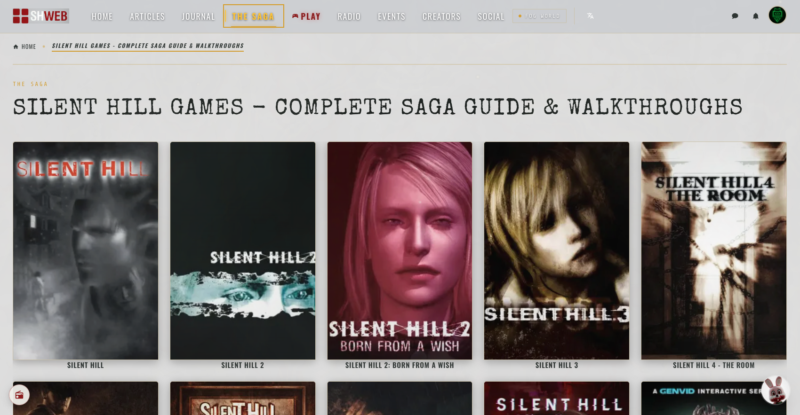This screenshot has width=800, height=415.
Task: Click the language translate icon
Action: click(590, 16)
